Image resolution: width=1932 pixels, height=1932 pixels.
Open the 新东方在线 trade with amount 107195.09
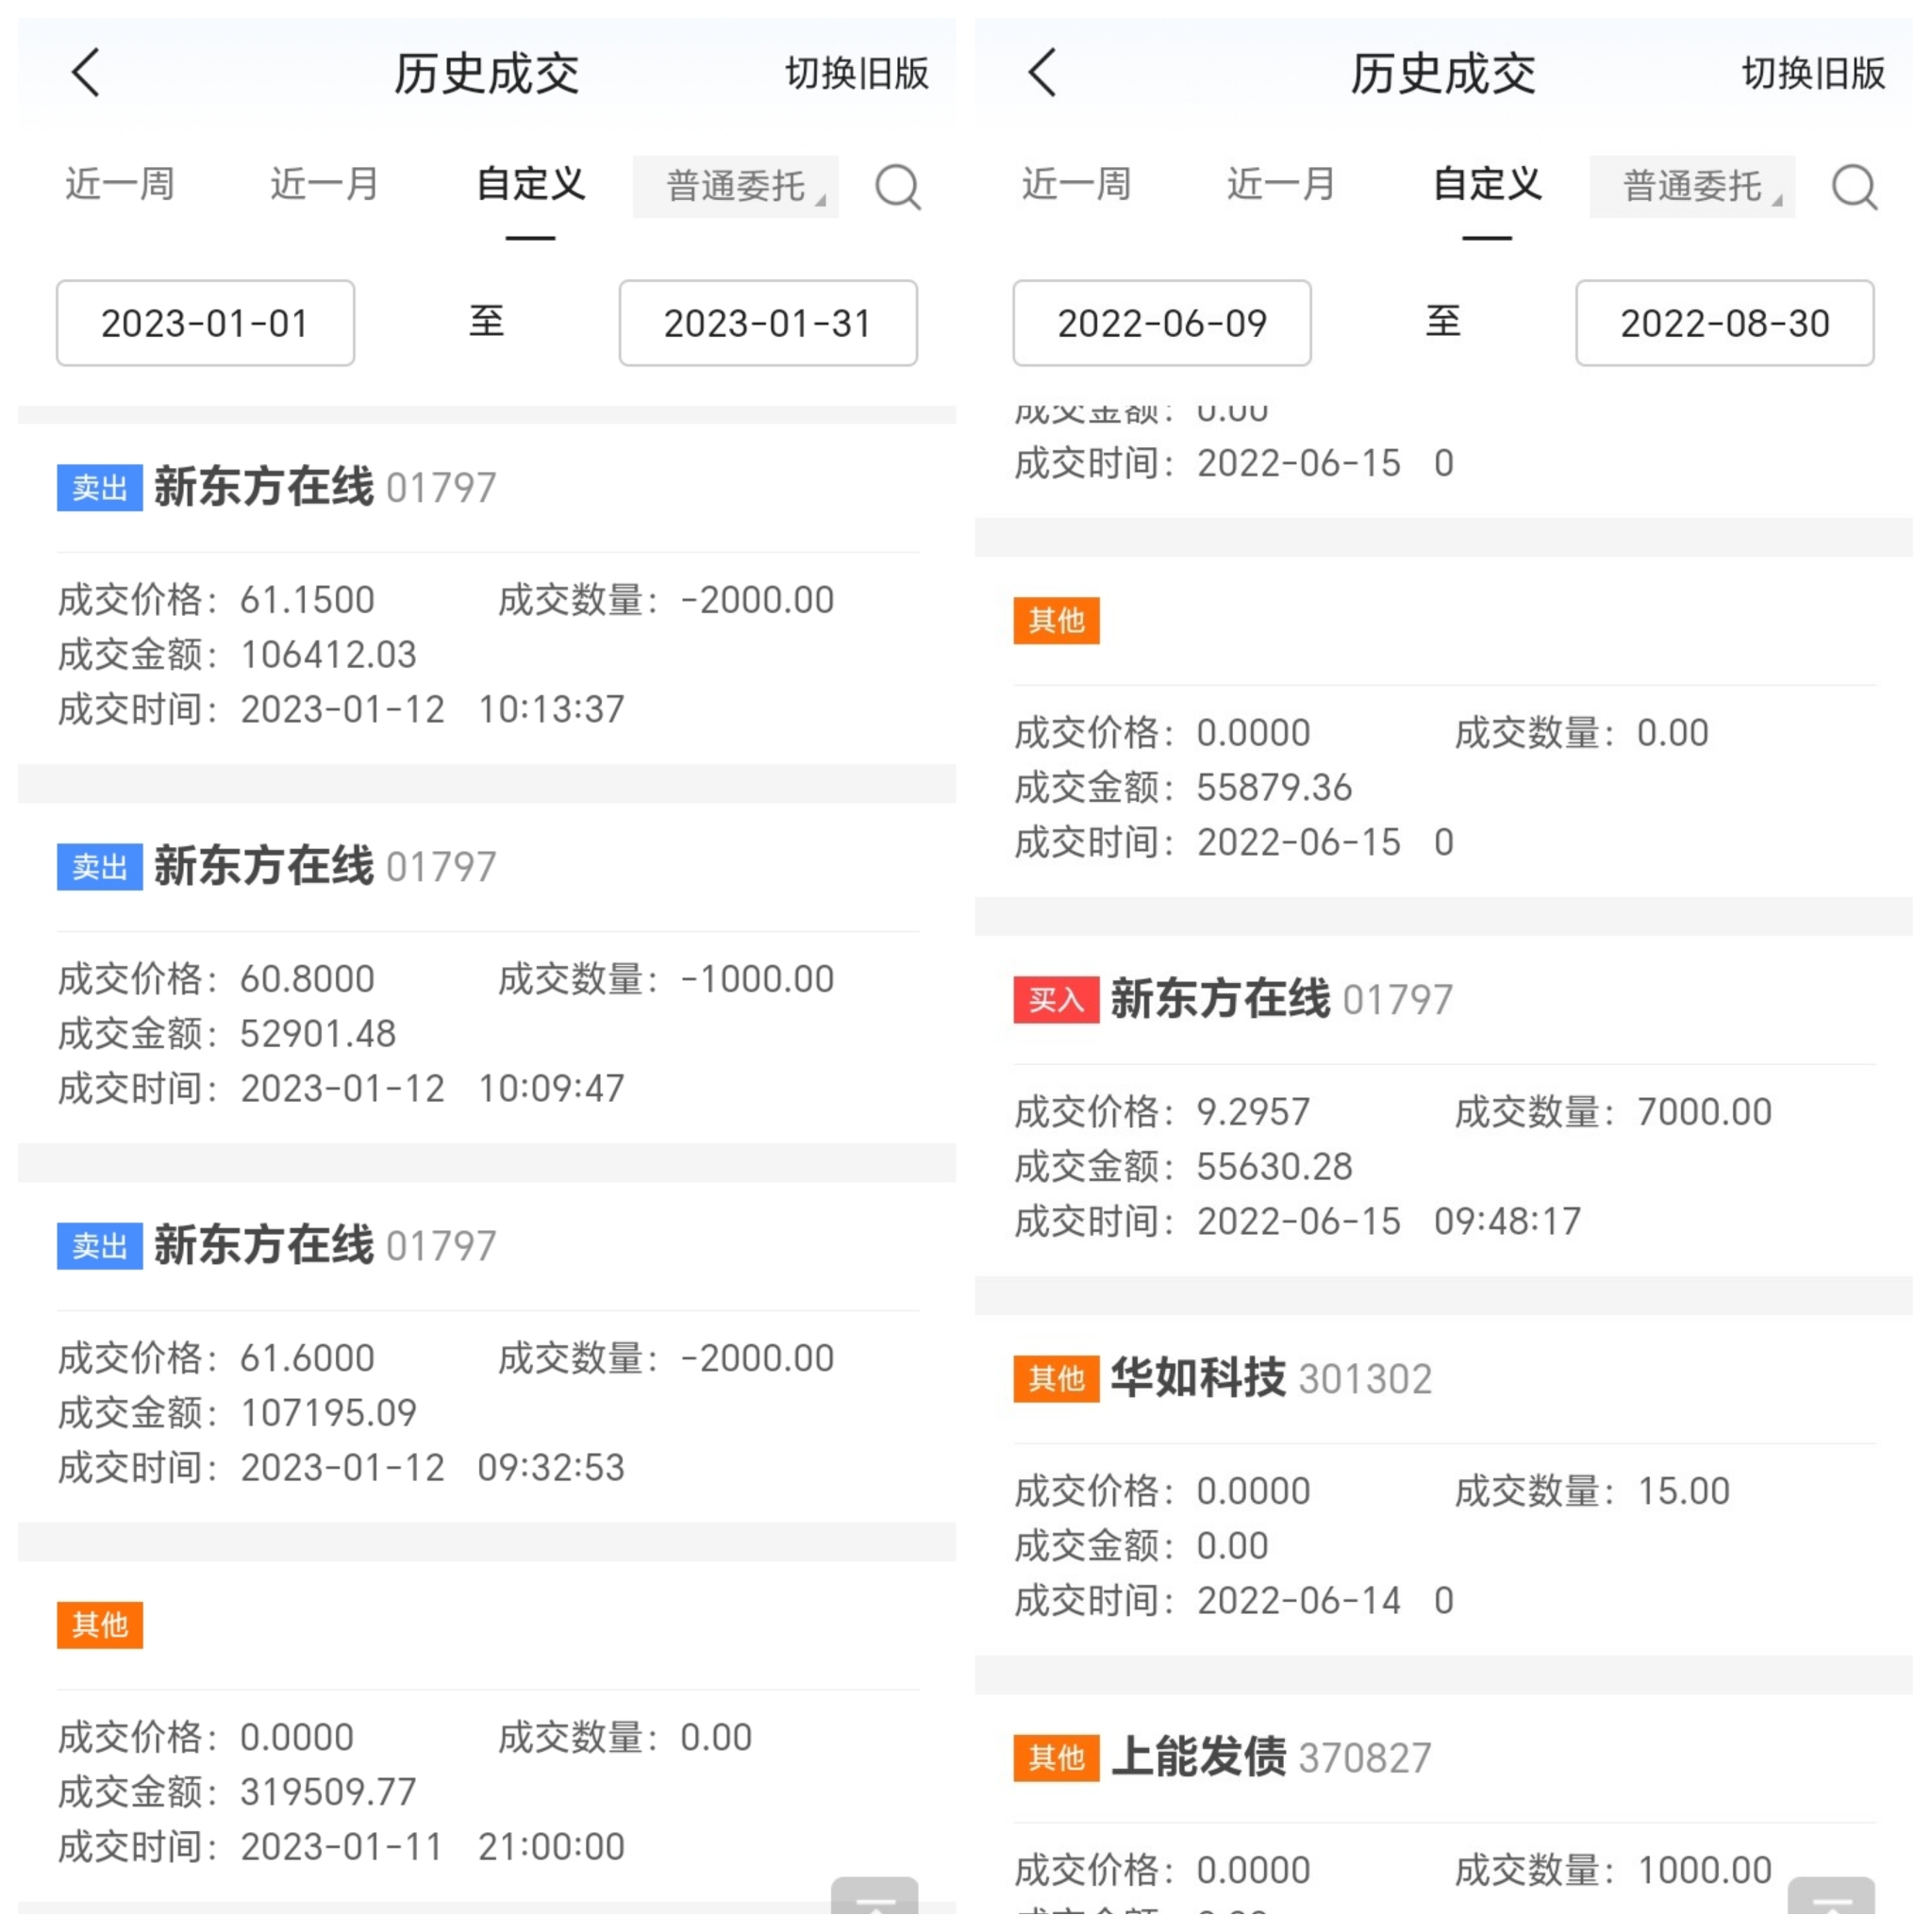coord(487,1352)
